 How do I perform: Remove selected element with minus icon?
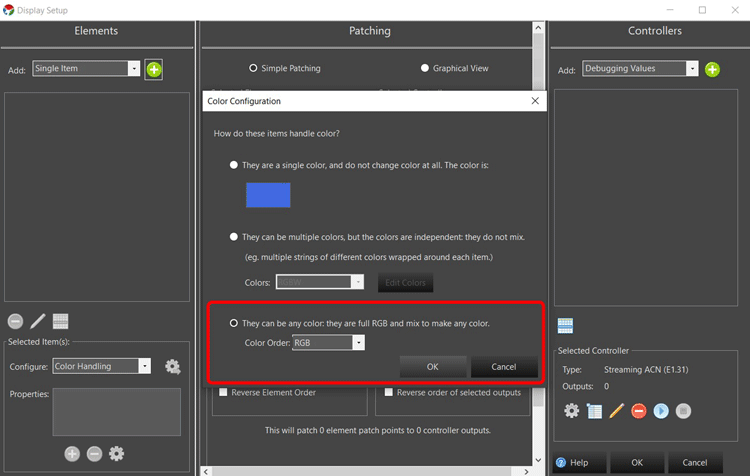point(15,321)
